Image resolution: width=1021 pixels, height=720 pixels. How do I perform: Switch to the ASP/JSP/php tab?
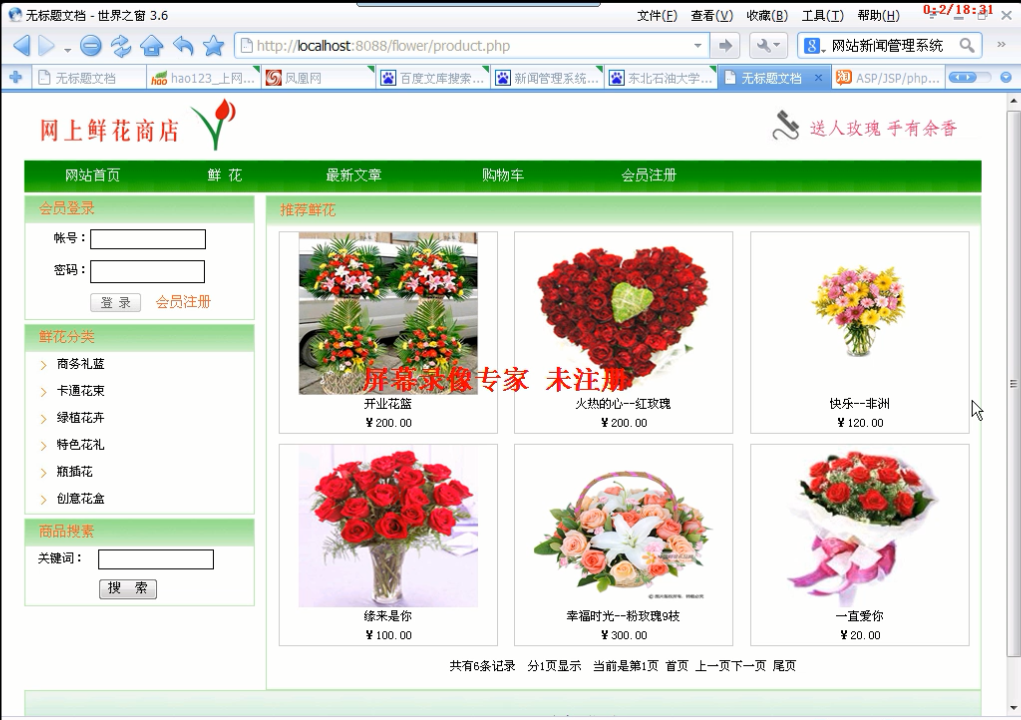point(888,78)
